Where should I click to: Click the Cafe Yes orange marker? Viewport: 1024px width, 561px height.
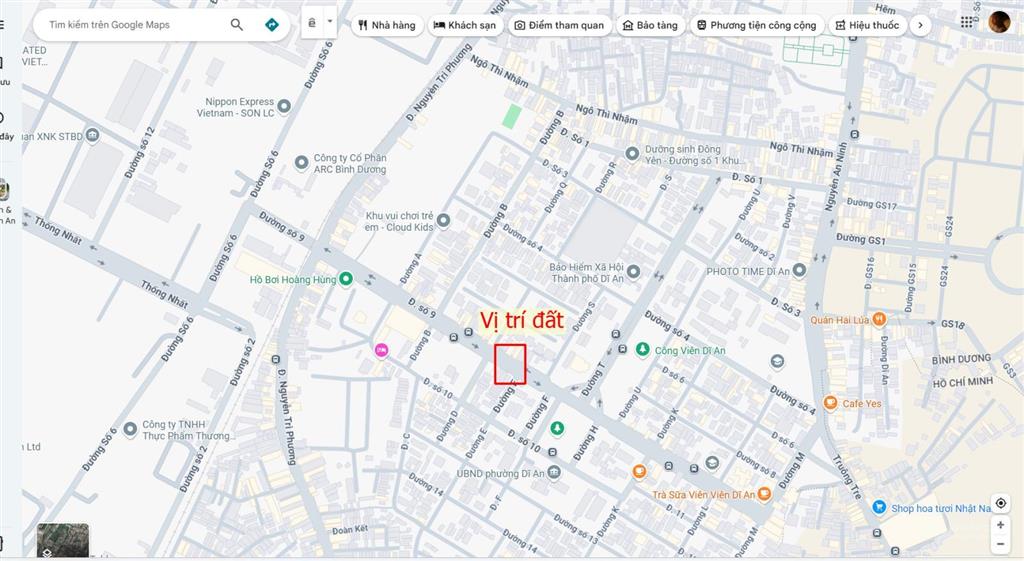830,403
